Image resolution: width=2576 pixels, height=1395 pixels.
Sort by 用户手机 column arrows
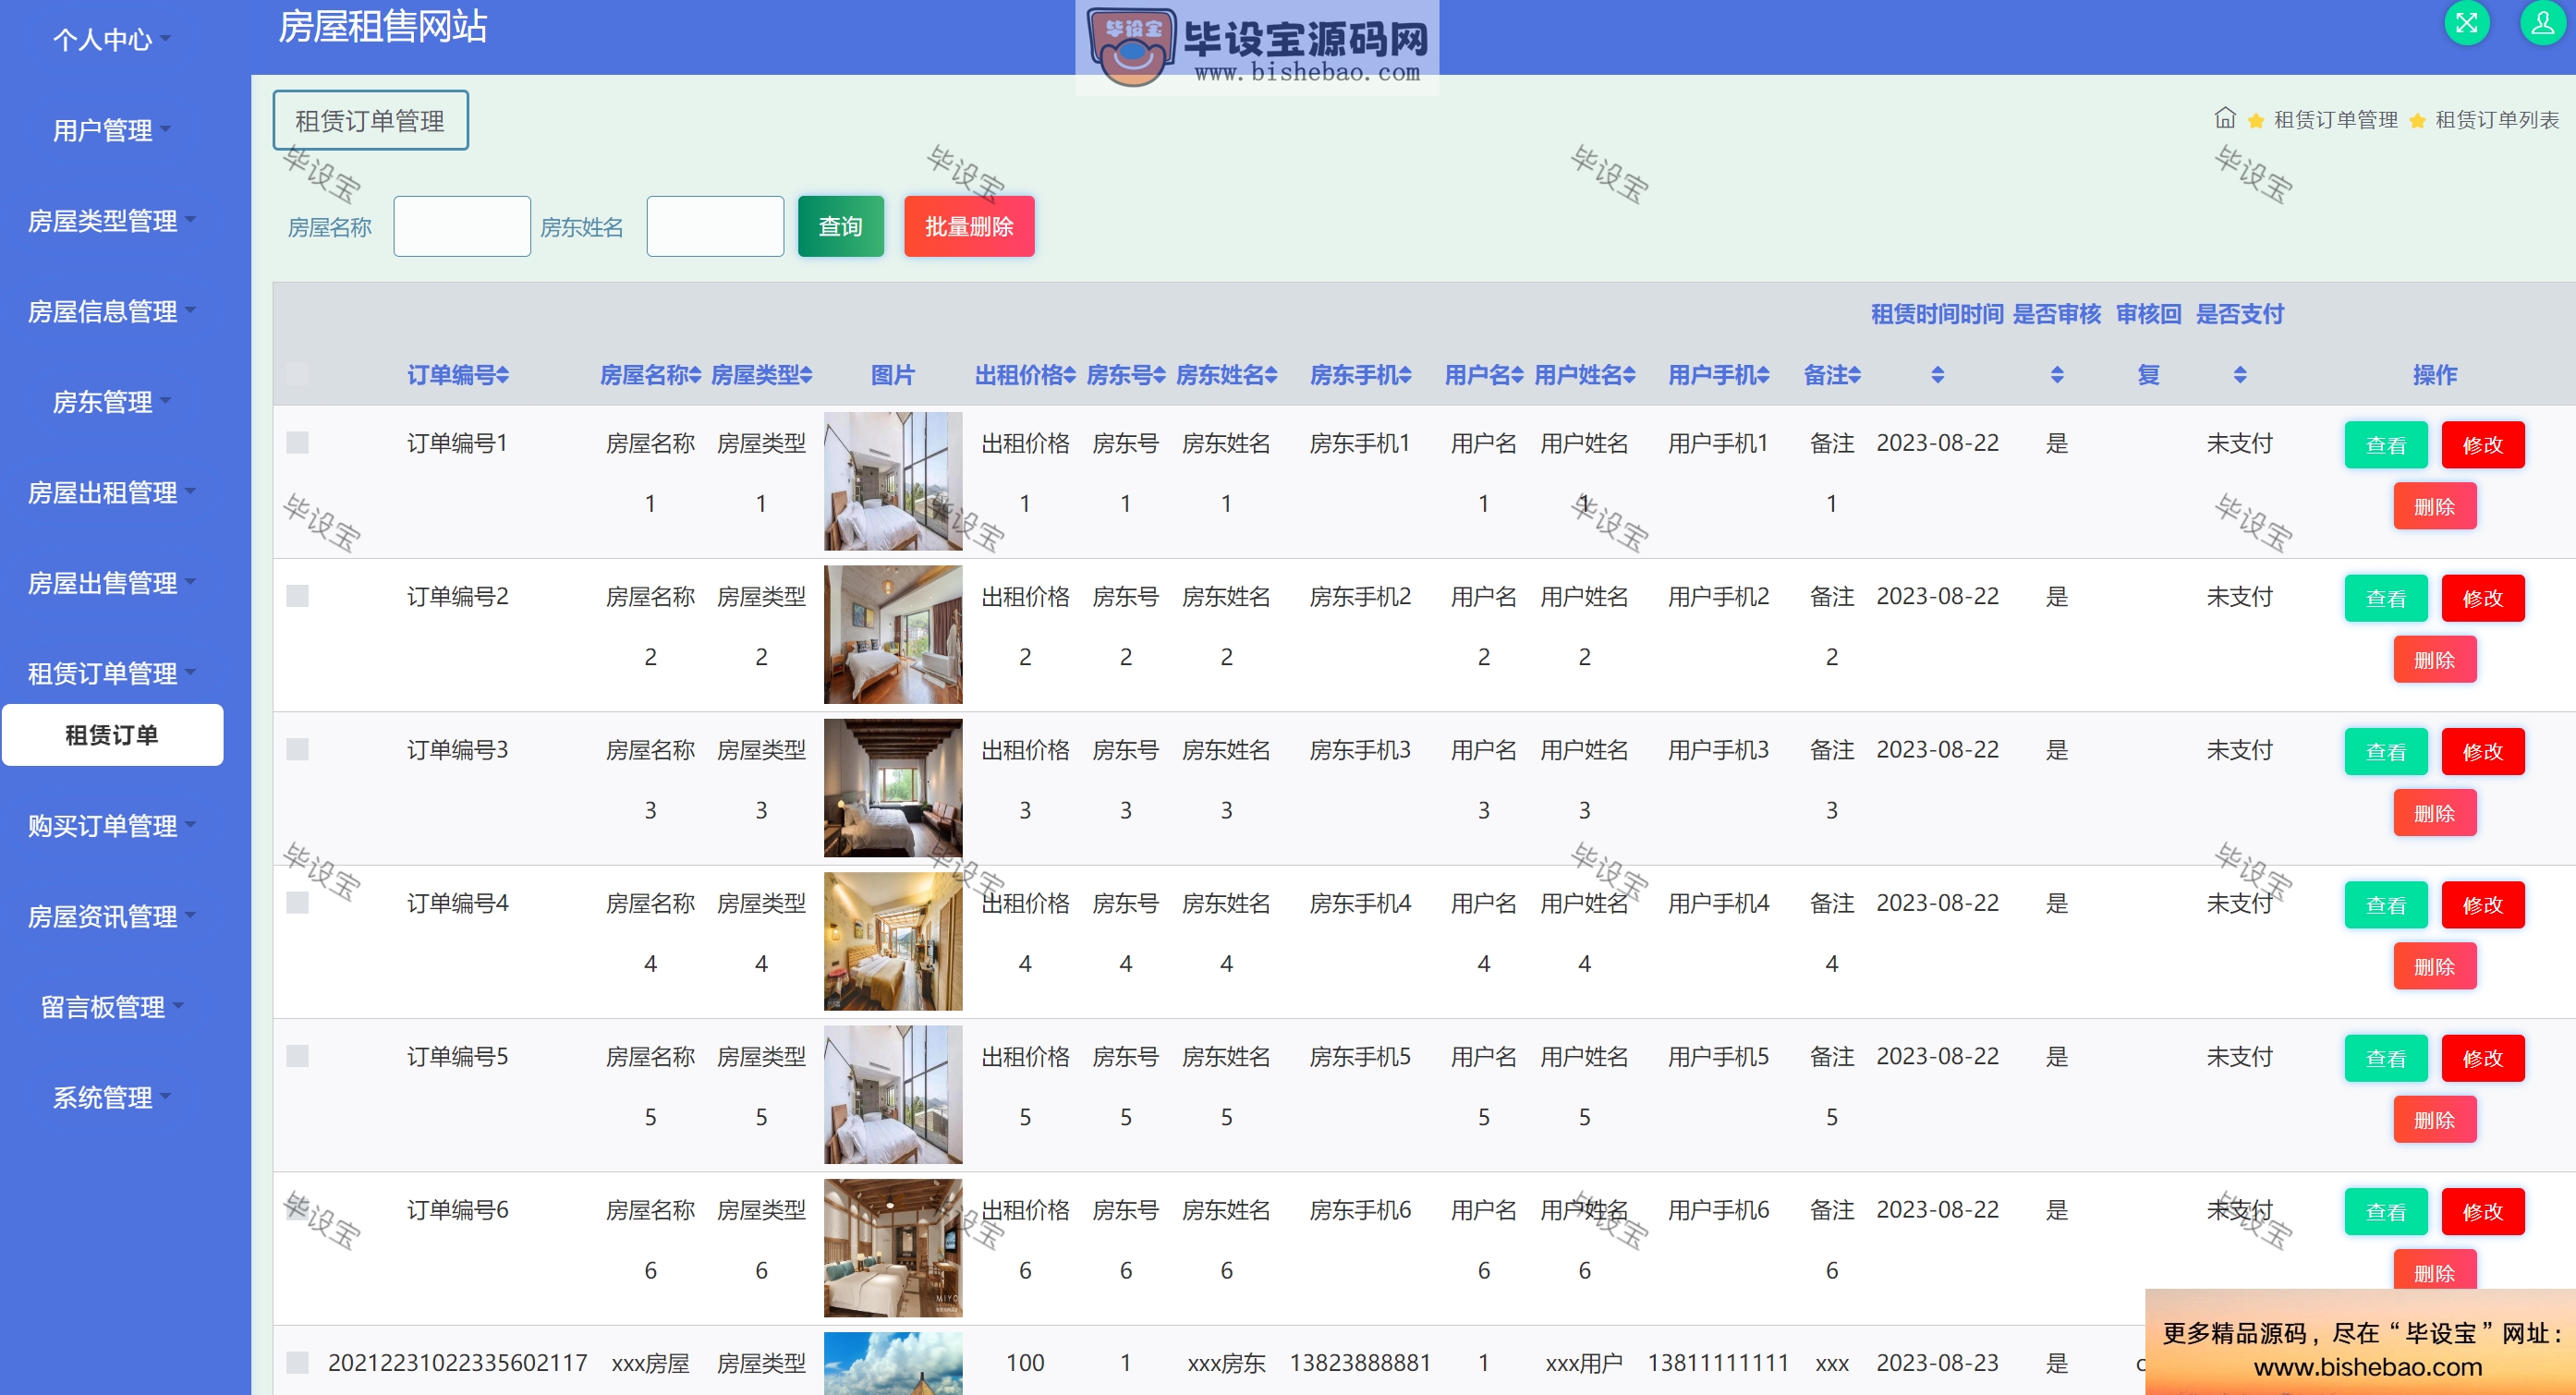(x=1763, y=375)
